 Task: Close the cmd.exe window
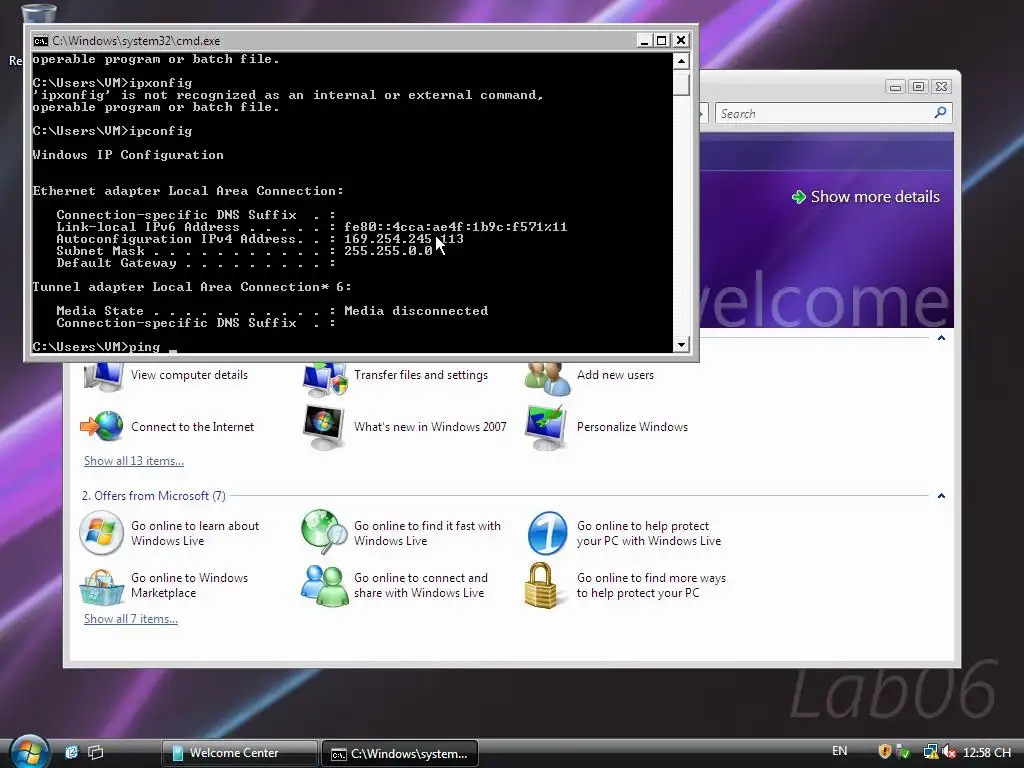click(680, 40)
